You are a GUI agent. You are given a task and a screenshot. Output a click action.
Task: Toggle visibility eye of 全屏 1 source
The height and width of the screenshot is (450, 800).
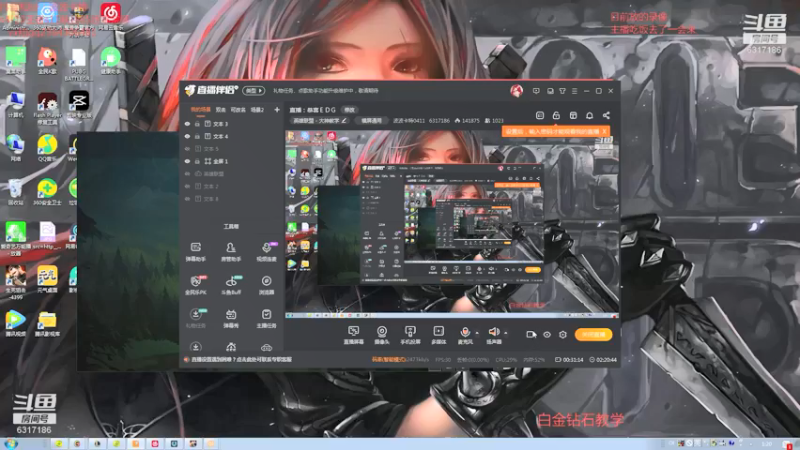pyautogui.click(x=187, y=161)
